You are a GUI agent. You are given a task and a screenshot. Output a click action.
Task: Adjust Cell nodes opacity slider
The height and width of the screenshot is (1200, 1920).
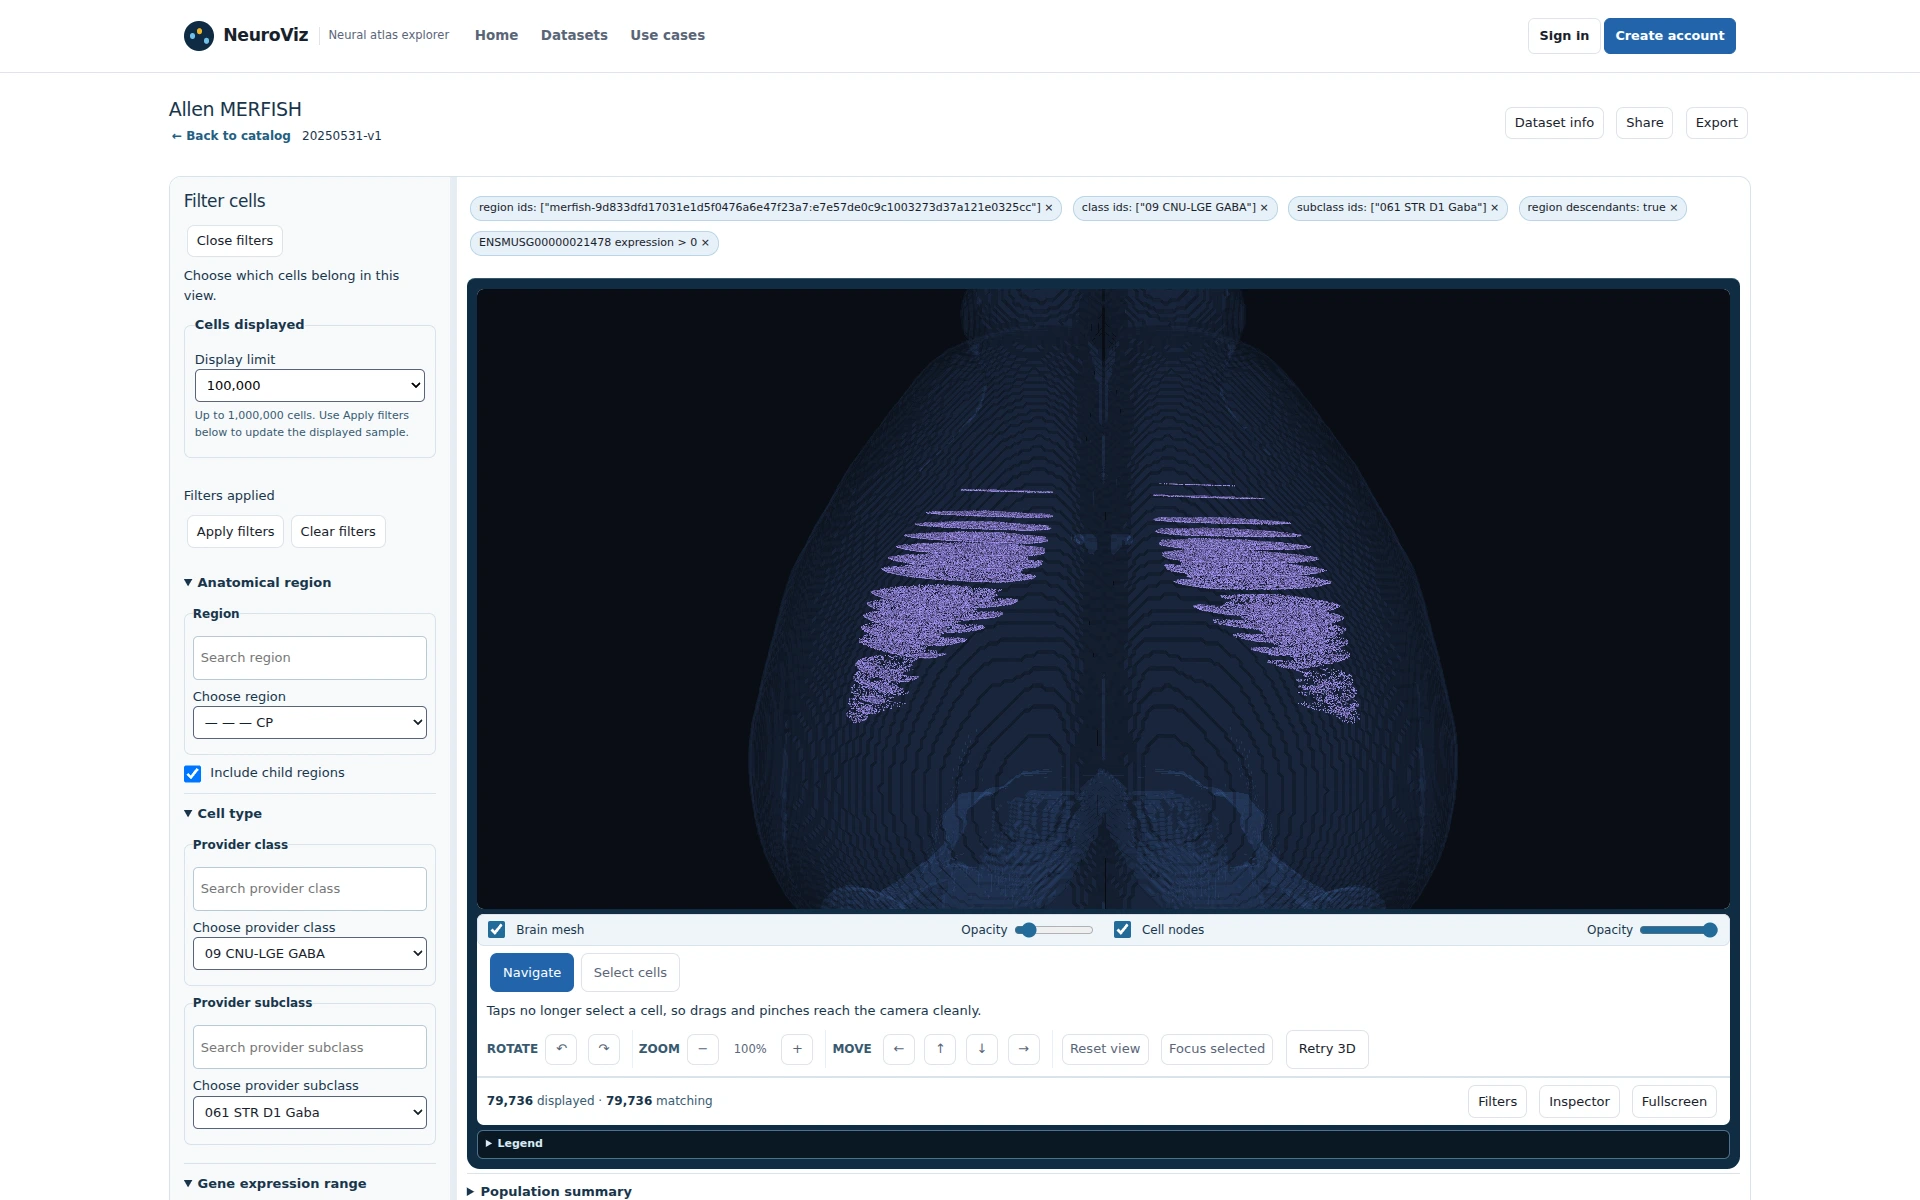pos(1679,930)
